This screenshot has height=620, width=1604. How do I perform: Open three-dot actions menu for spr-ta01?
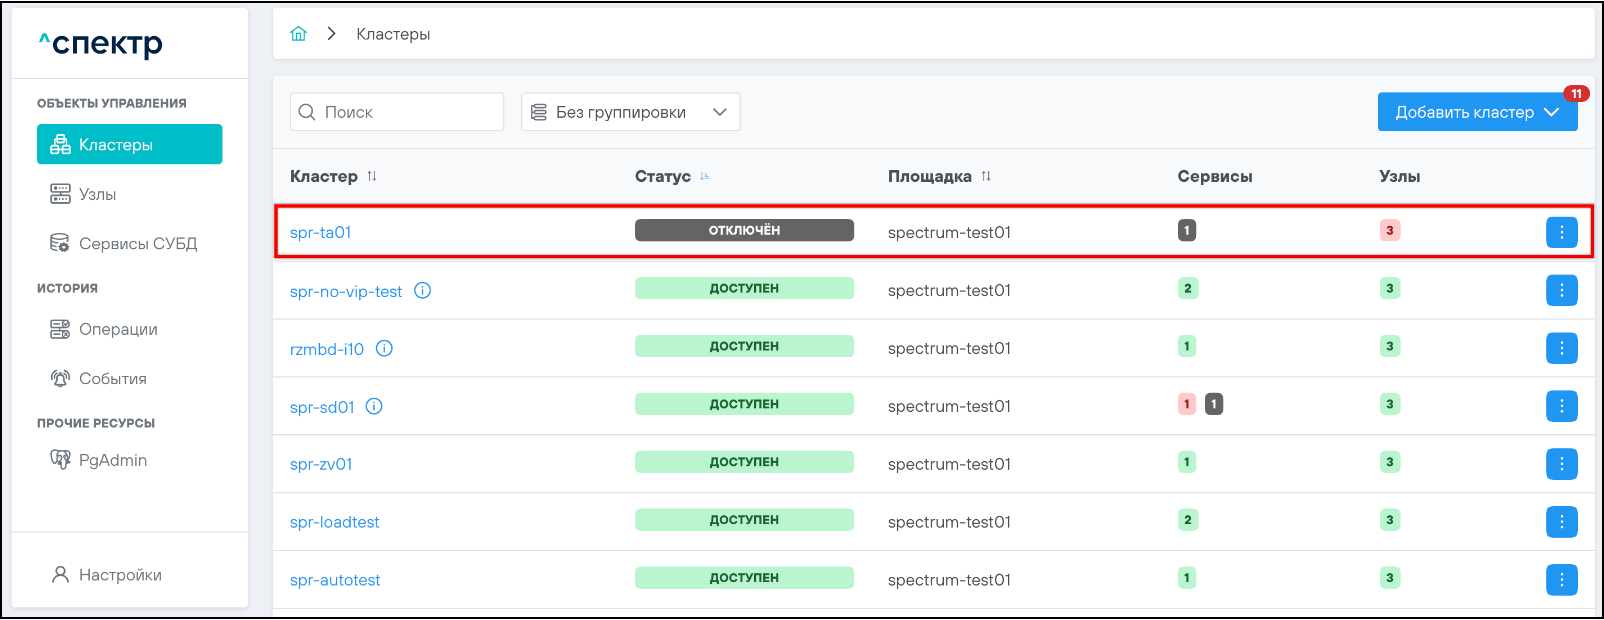click(1561, 232)
